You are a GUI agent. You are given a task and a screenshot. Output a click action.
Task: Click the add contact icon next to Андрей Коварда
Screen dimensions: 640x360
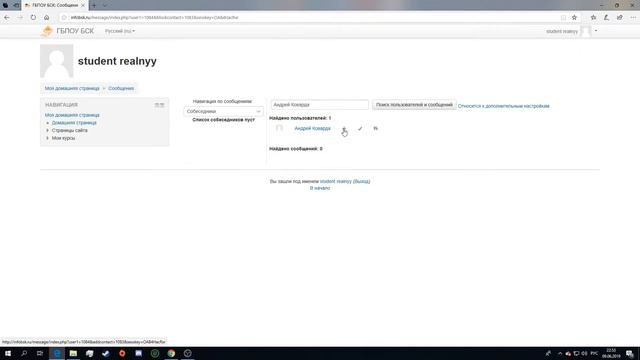(344, 128)
